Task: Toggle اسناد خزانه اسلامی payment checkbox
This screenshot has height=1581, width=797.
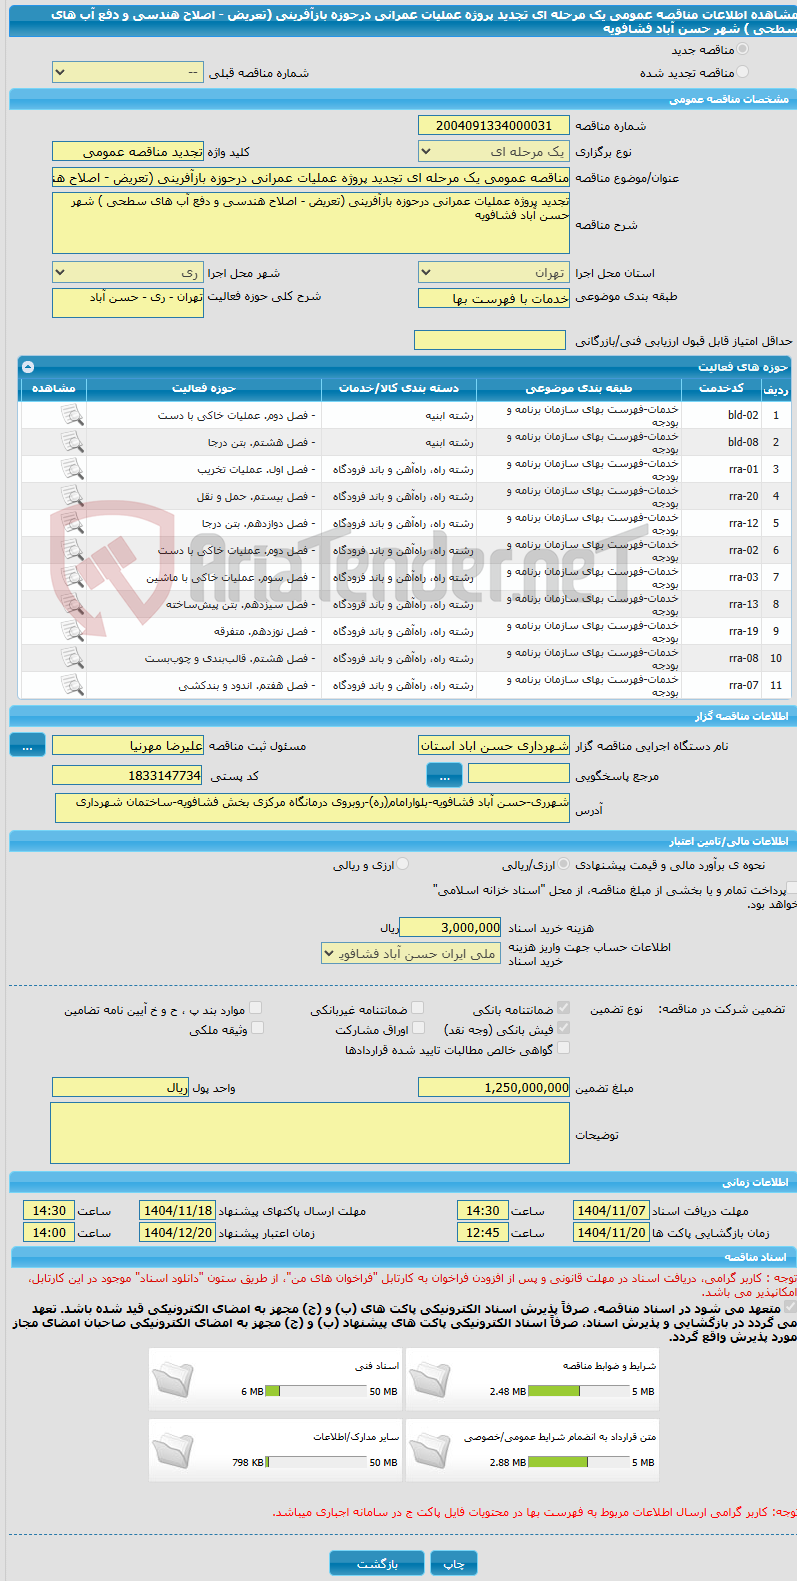Action: point(792,889)
